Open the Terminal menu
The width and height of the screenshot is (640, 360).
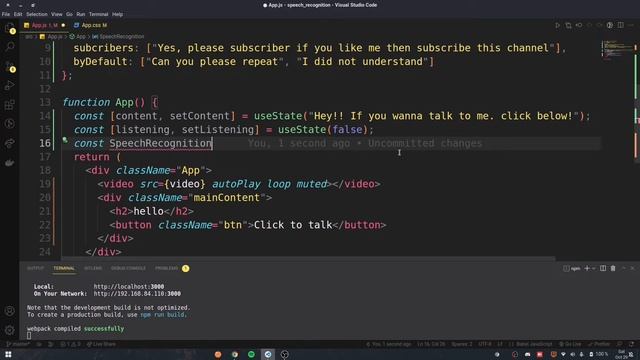pos(98,14)
